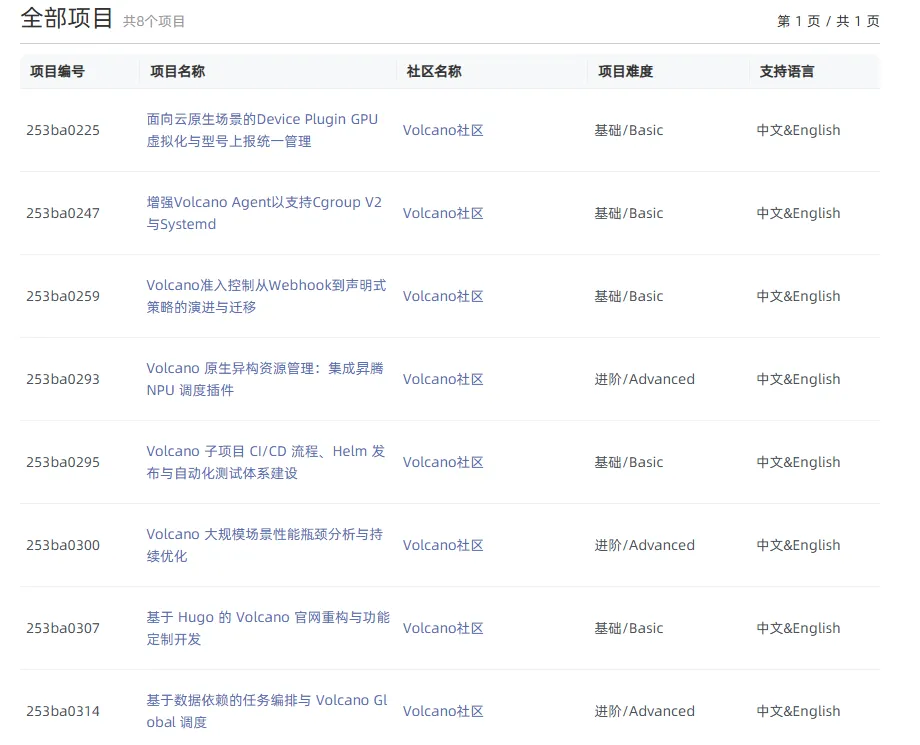Click 基础/Basic difficulty in row 253ba0225
920x745 pixels.
628,130
